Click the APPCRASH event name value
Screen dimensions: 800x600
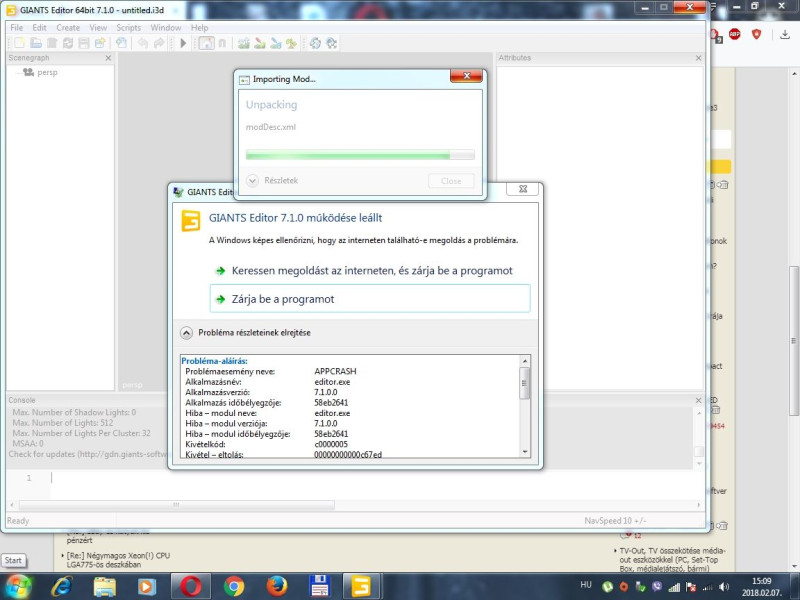[x=335, y=371]
